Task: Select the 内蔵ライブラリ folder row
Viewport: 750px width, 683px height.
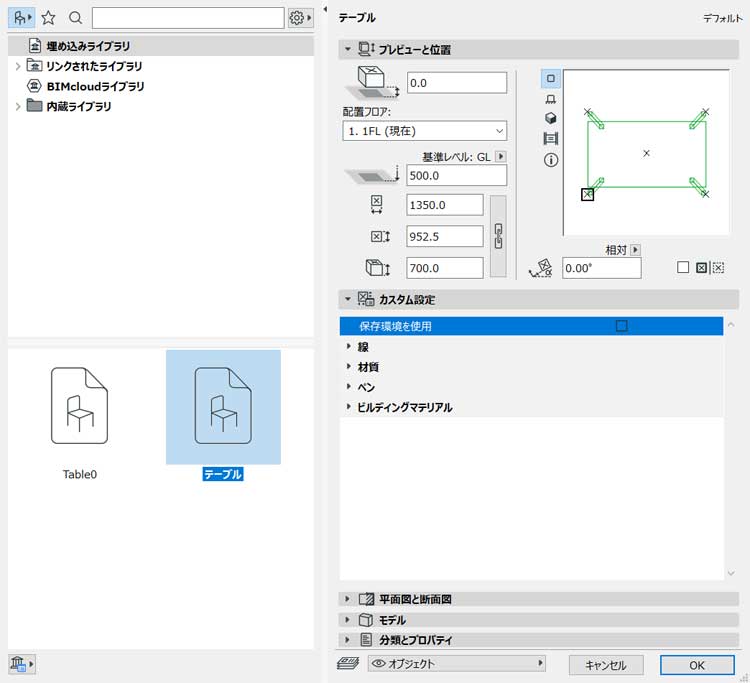Action: click(x=78, y=106)
